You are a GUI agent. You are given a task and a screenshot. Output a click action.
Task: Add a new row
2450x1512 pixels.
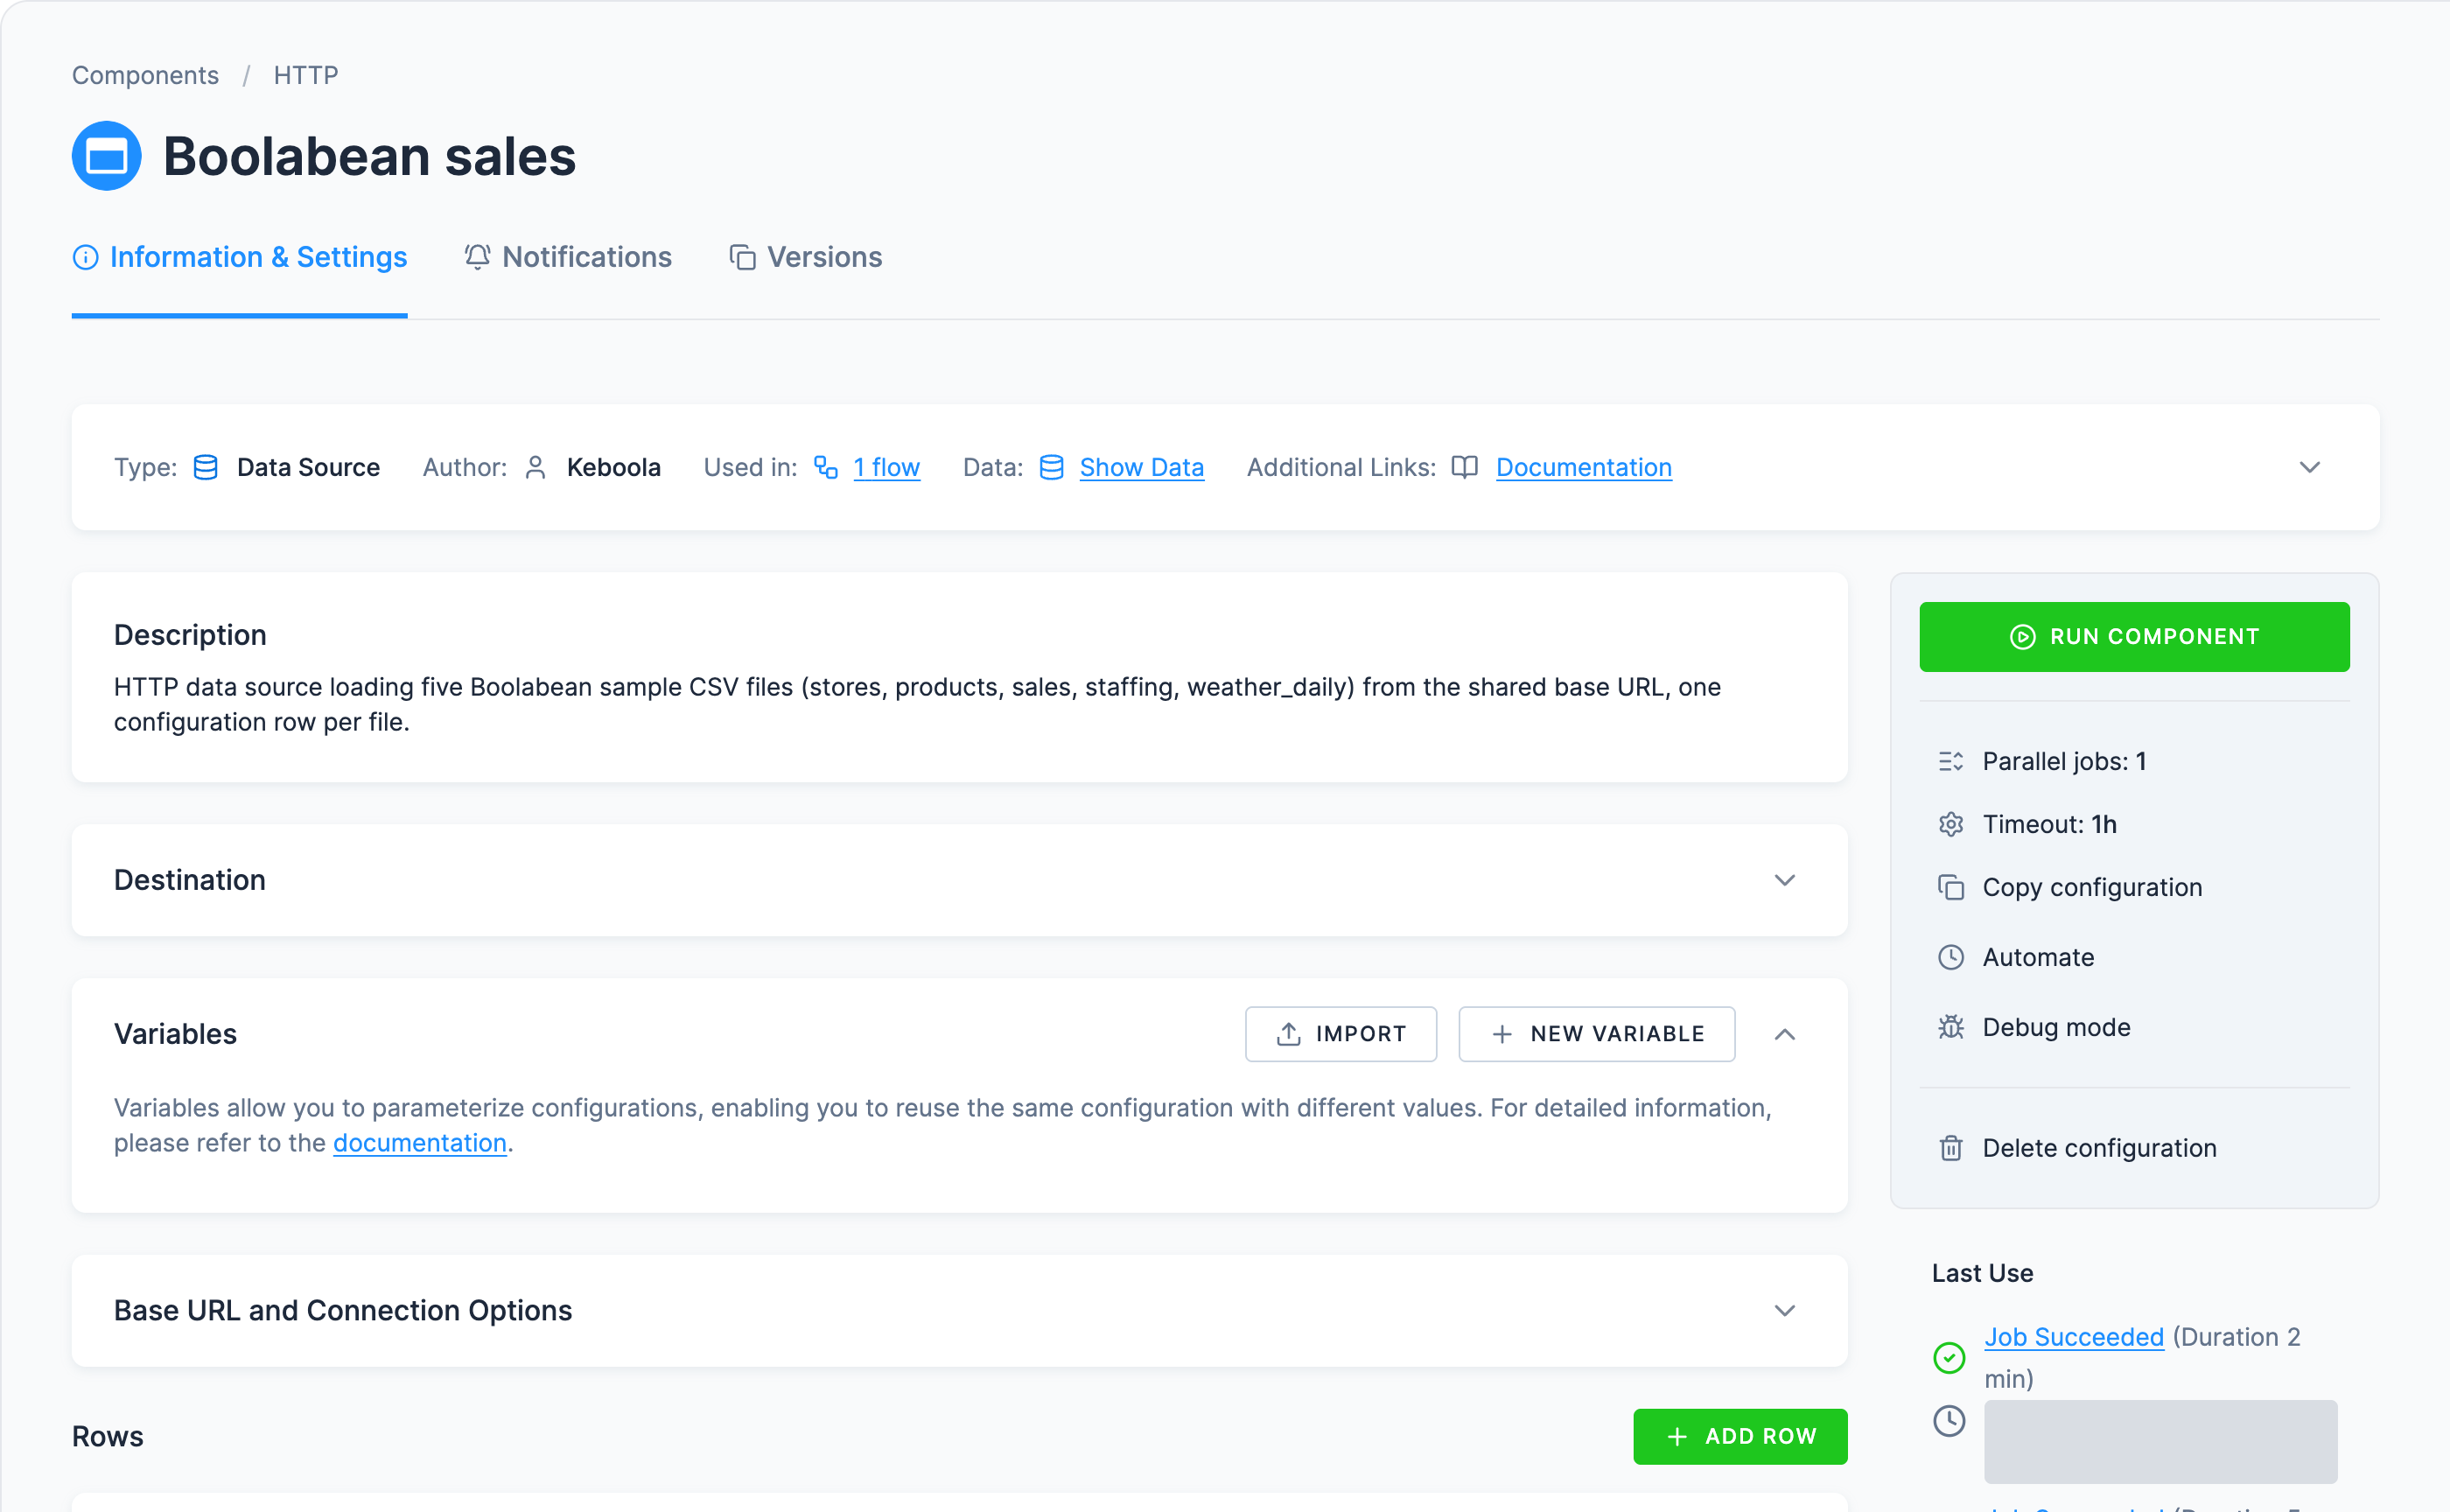click(1739, 1437)
